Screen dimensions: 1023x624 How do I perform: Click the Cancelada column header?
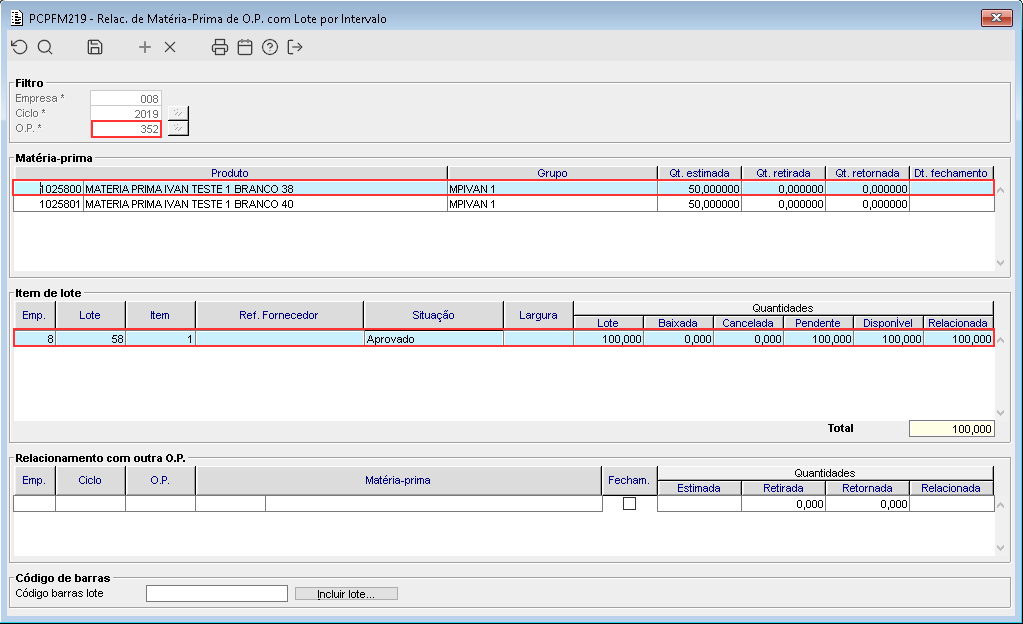(x=748, y=322)
